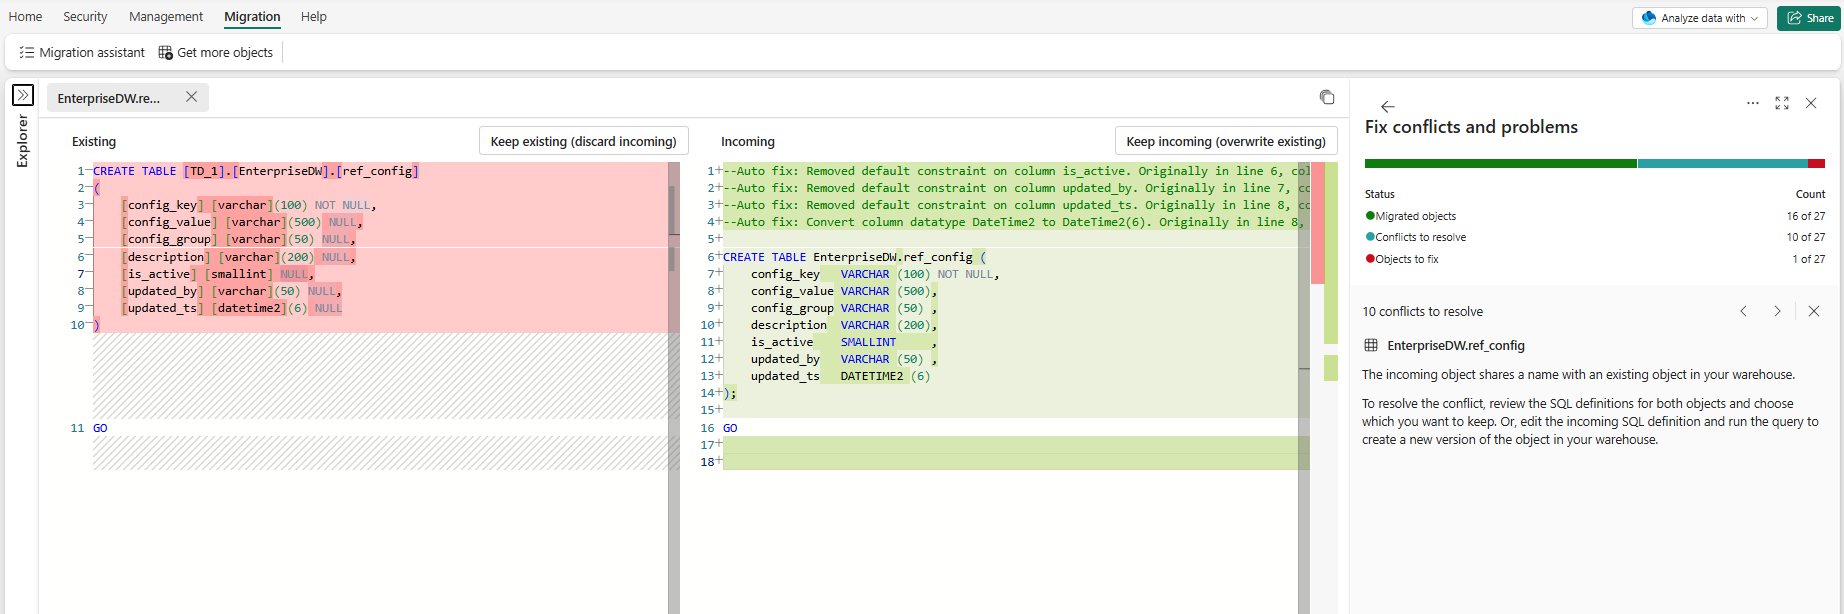Viewport: 1844px width, 614px height.
Task: Select the Migrated objects status row
Action: 1595,216
